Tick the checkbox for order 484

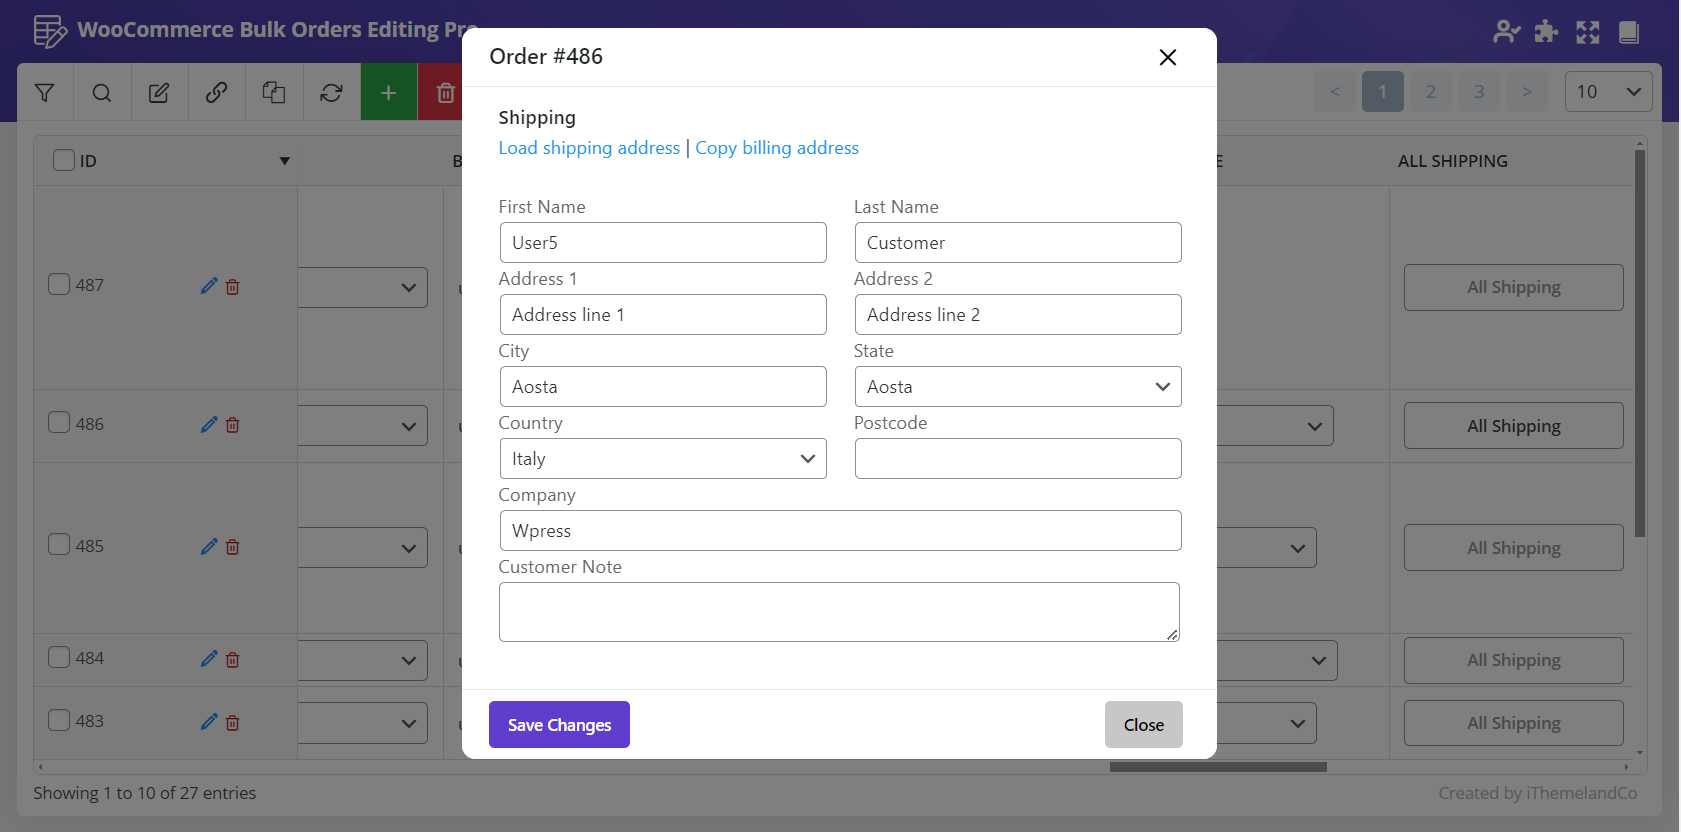click(x=59, y=658)
